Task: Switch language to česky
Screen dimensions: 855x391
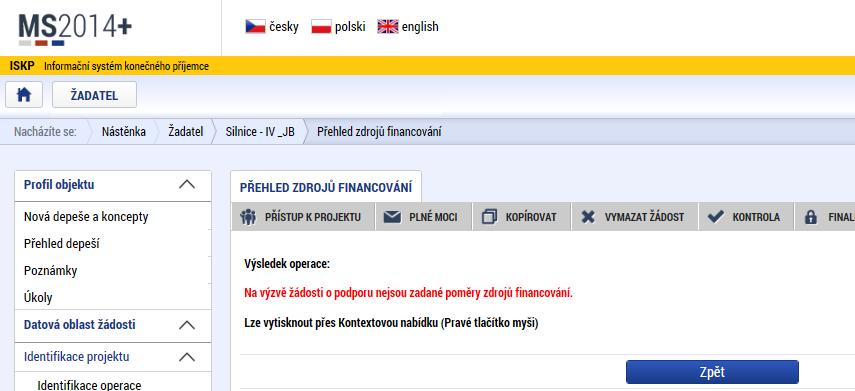Action: pyautogui.click(x=284, y=27)
